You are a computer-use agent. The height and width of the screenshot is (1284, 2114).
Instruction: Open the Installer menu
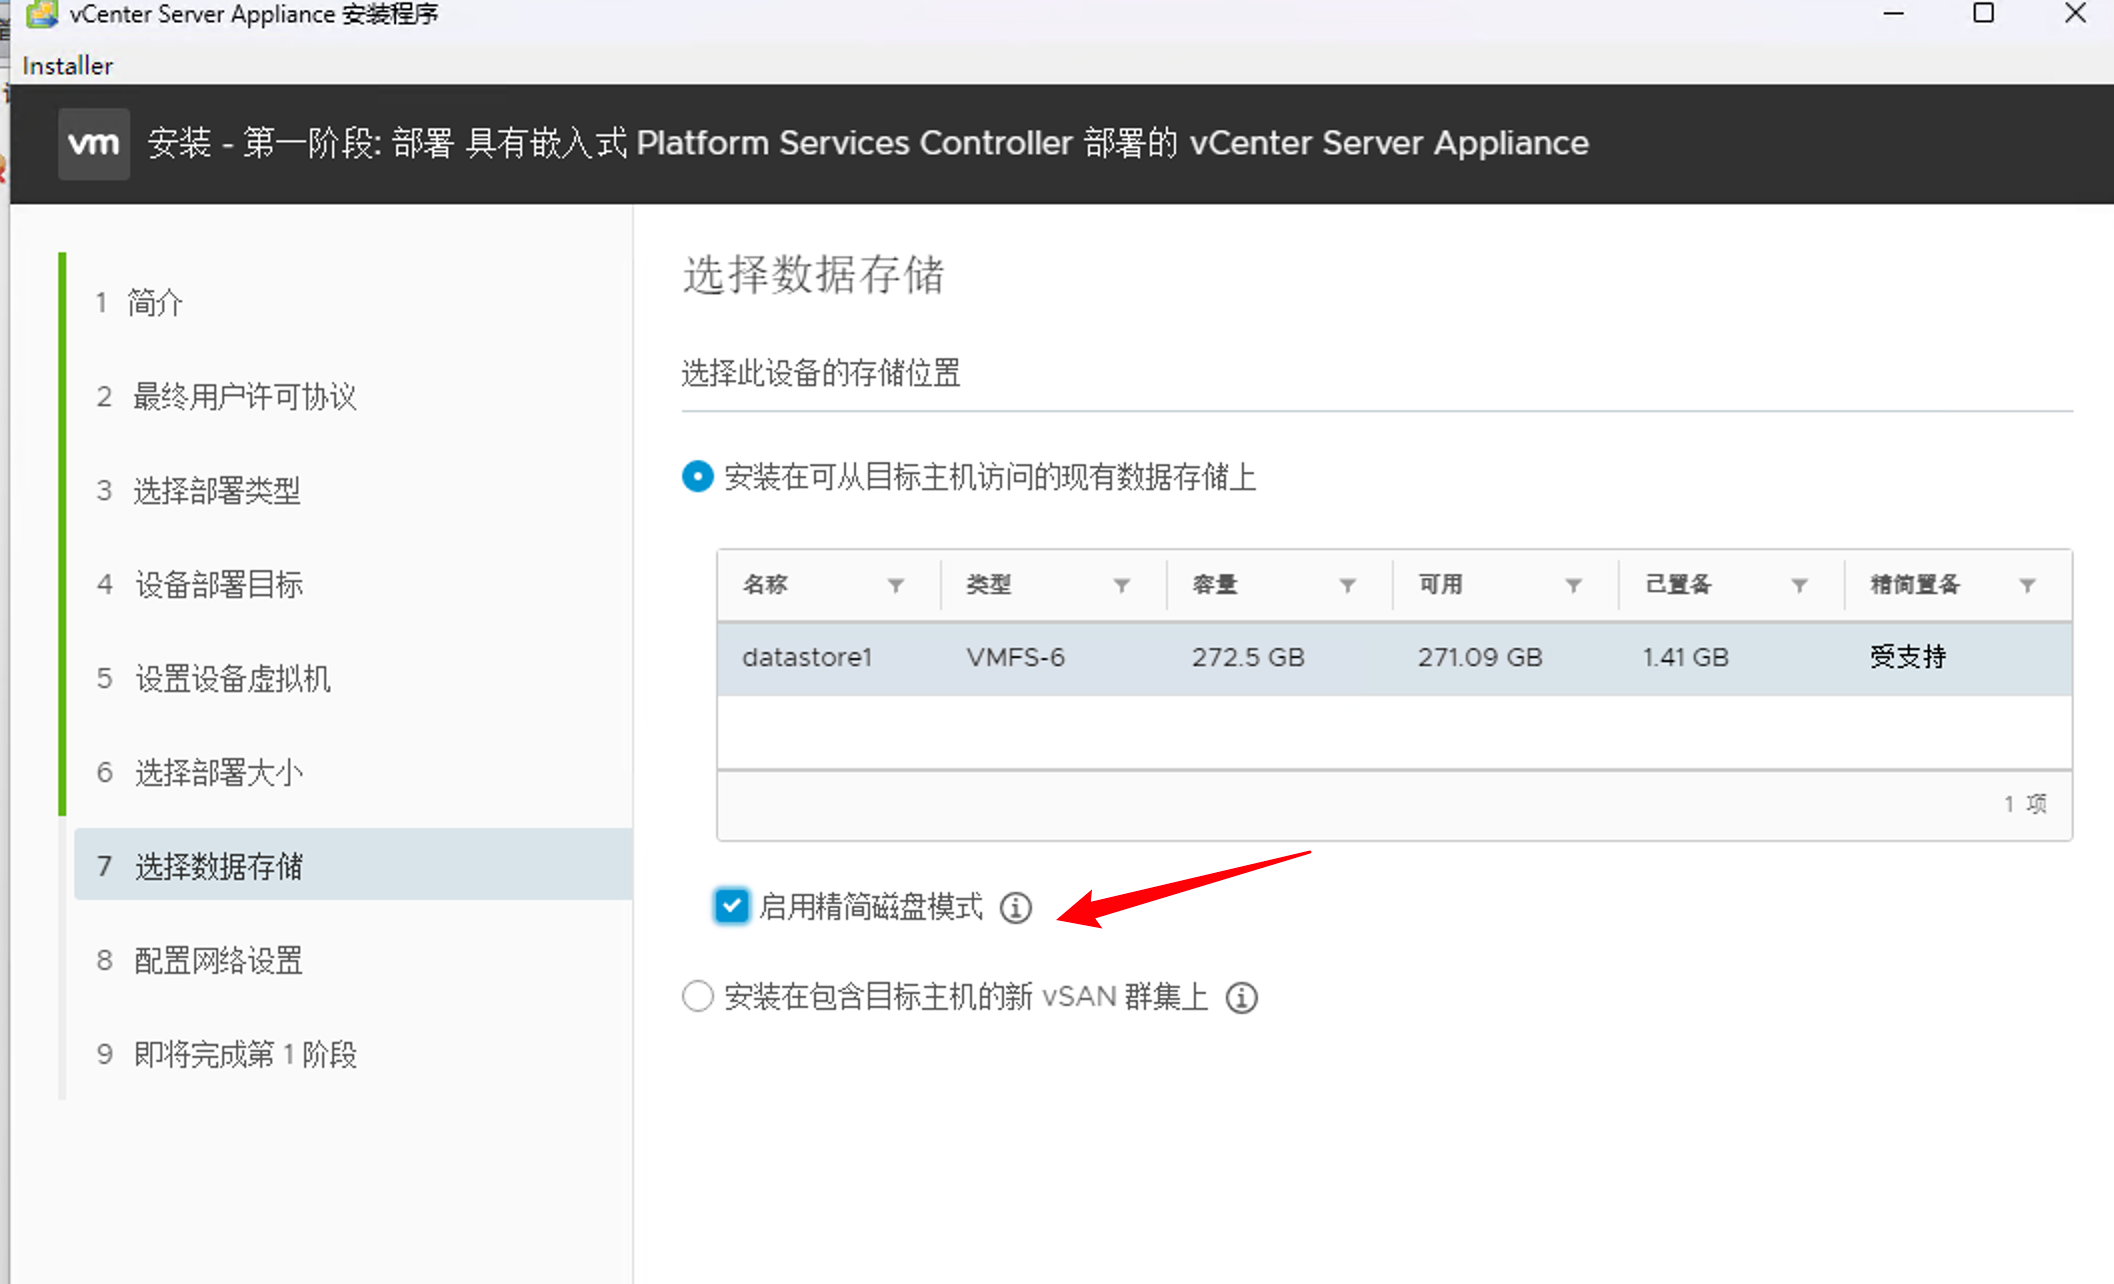tap(68, 66)
